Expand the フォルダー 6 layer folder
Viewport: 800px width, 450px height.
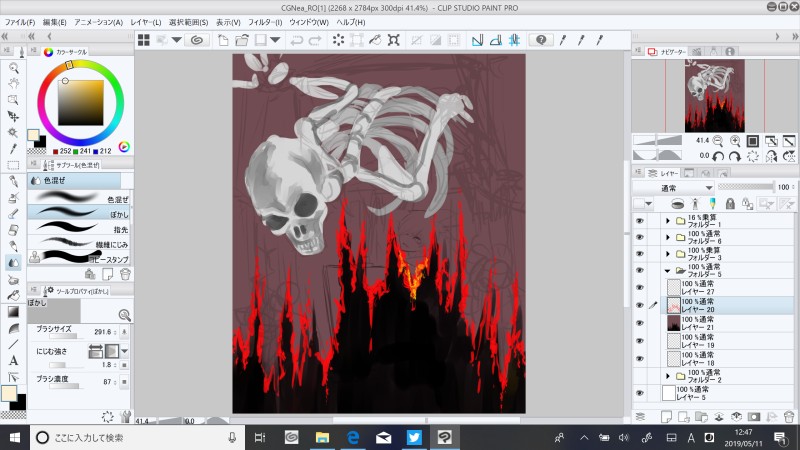pyautogui.click(x=667, y=237)
